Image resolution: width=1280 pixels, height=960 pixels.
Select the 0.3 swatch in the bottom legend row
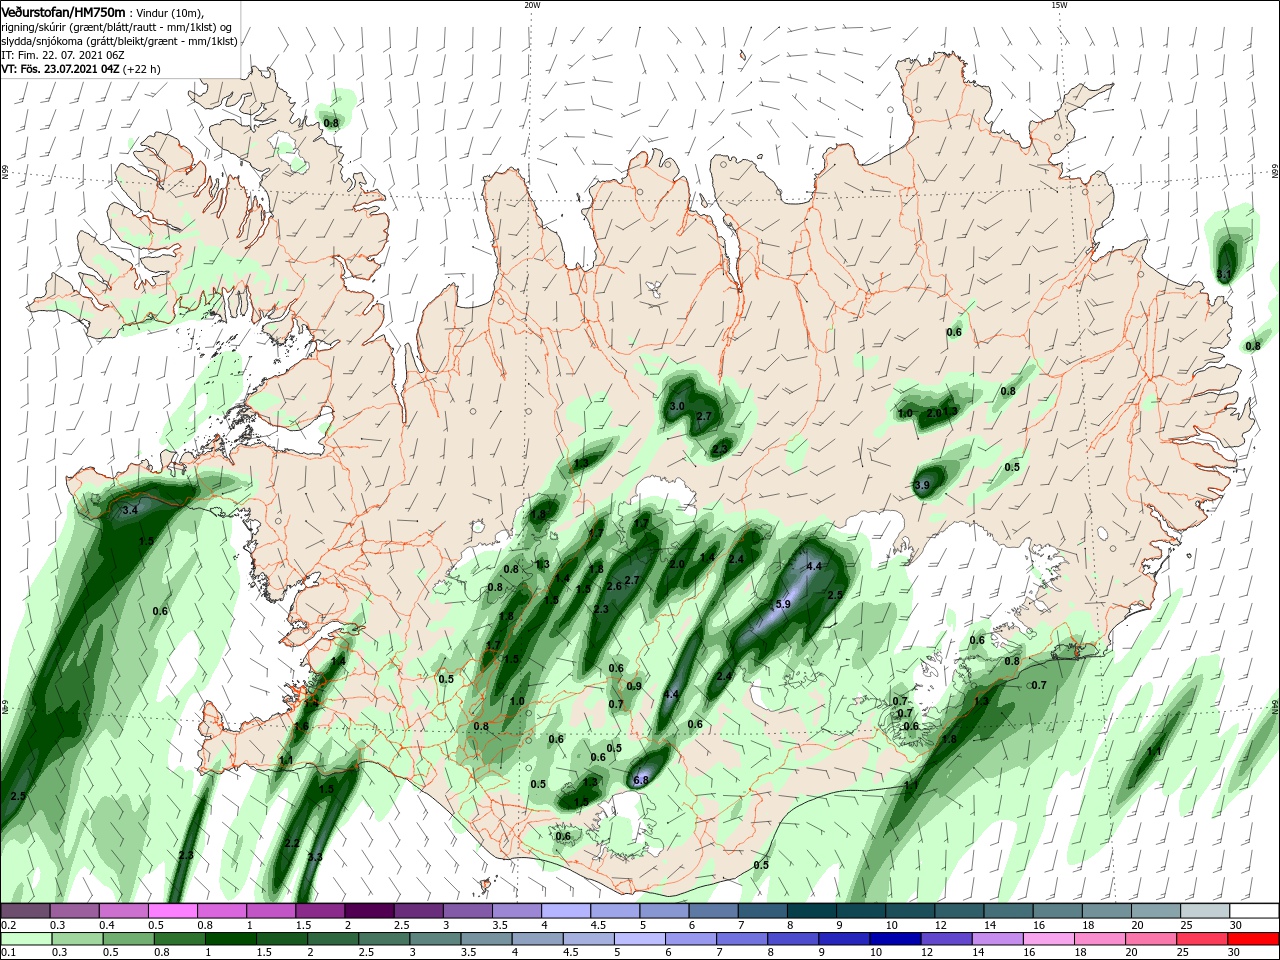click(77, 939)
